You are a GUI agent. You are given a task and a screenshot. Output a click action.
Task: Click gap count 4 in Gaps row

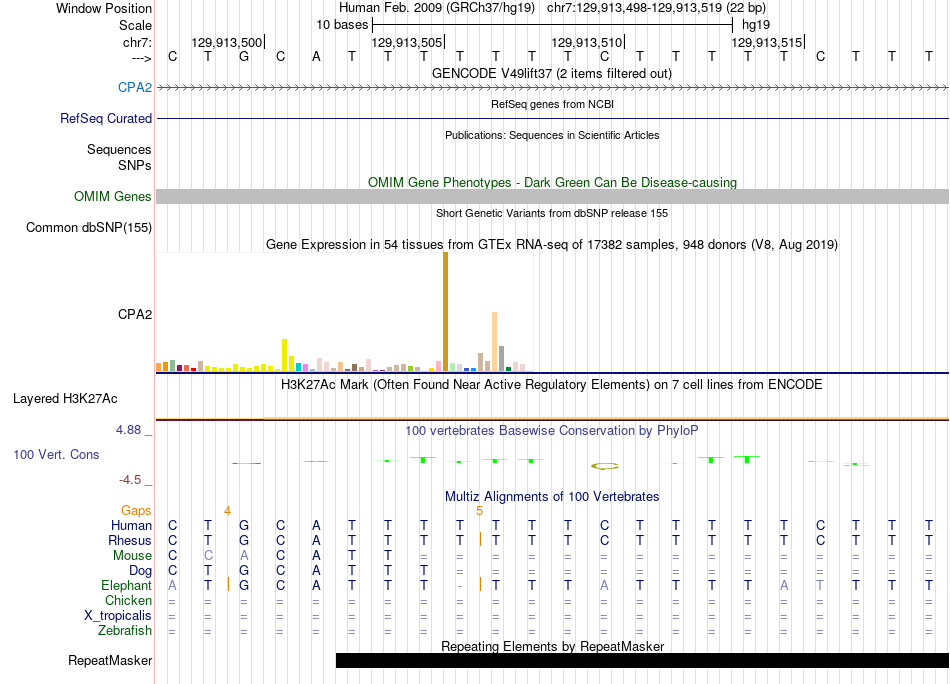point(227,511)
